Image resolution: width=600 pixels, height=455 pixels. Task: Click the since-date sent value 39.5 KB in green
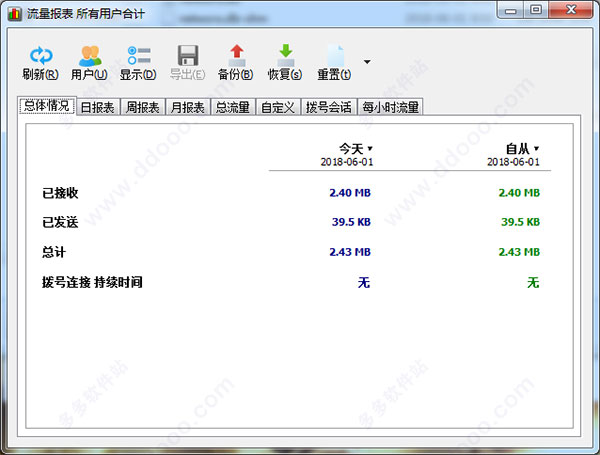click(x=520, y=222)
